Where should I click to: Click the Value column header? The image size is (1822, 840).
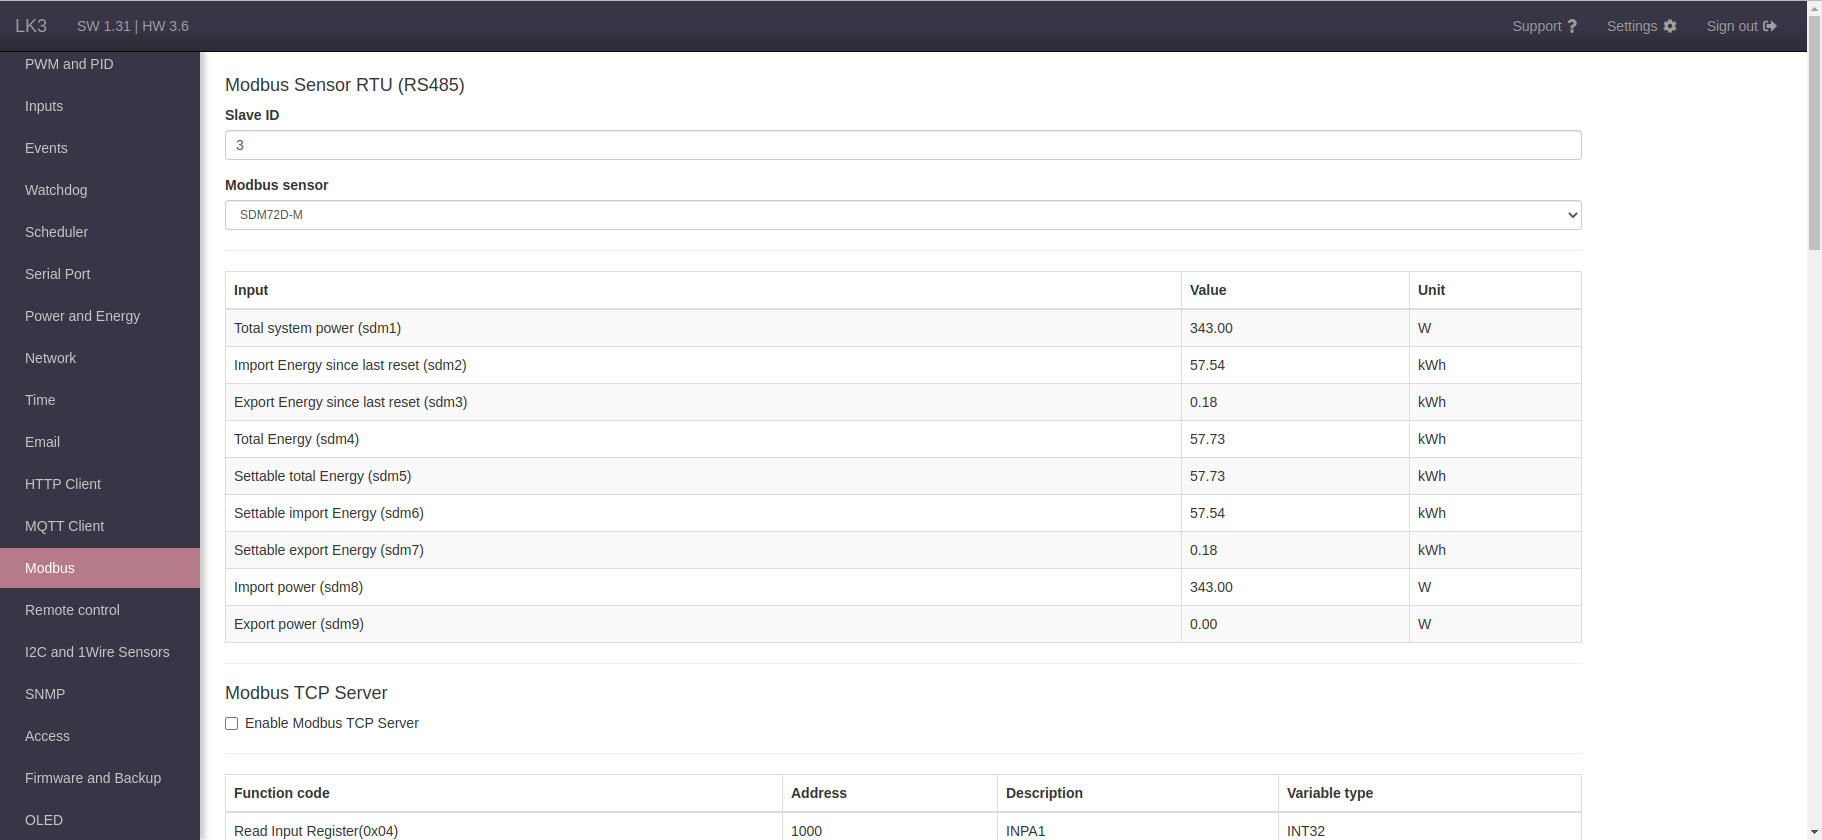pos(1208,290)
